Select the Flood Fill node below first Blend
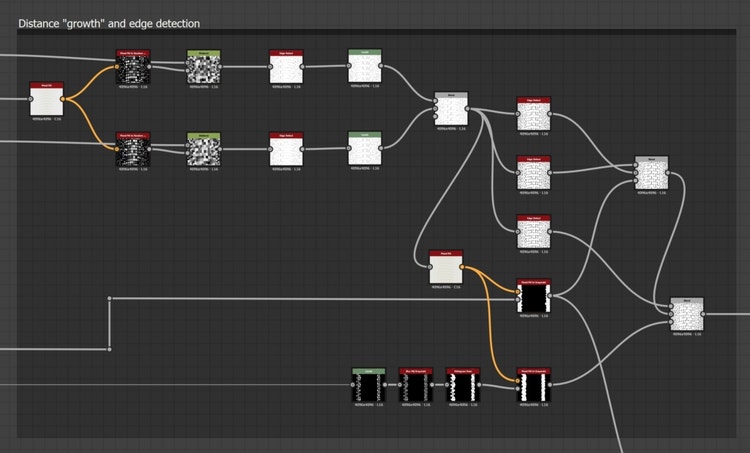Viewport: 750px width, 453px height. [x=446, y=267]
